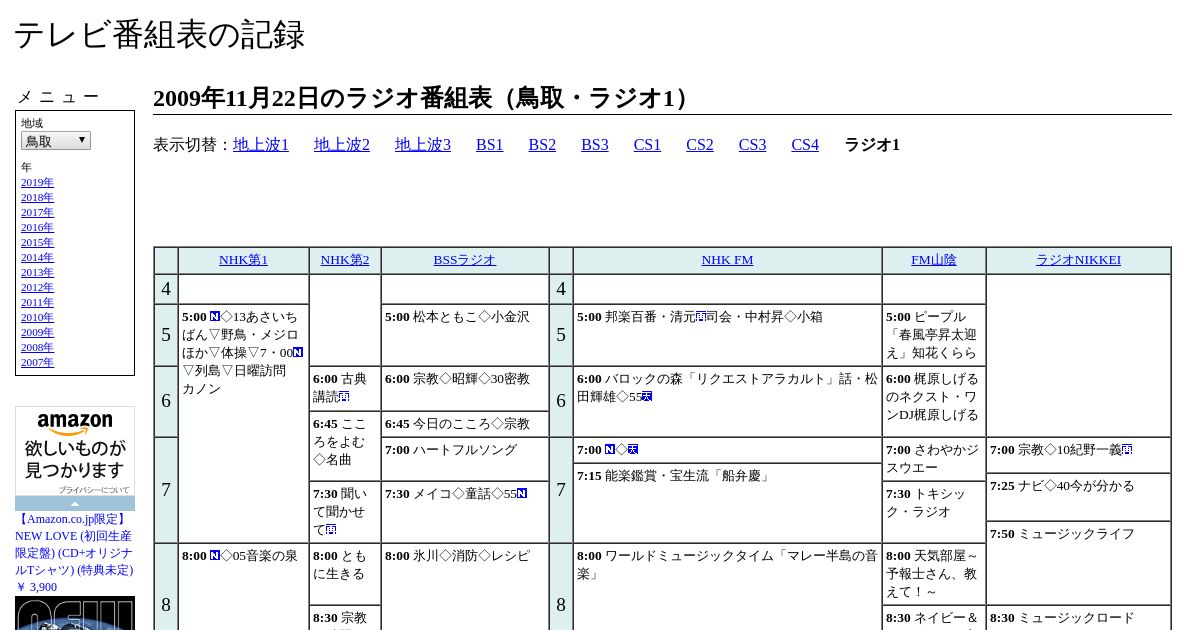1200x630 pixels.
Task: Open the BSSラジオ station link
Action: click(x=465, y=260)
